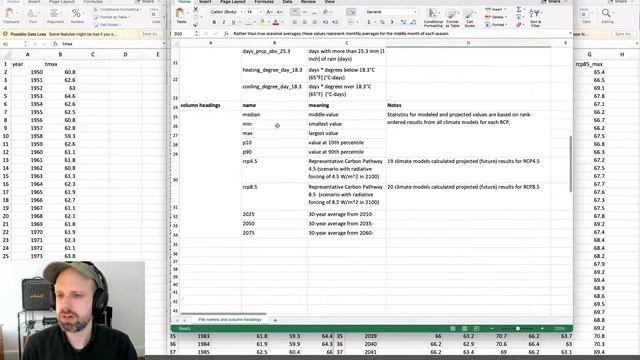Screen dimensions: 640x360
Task: Open Alignment group in left window
Action: tap(55, 16)
